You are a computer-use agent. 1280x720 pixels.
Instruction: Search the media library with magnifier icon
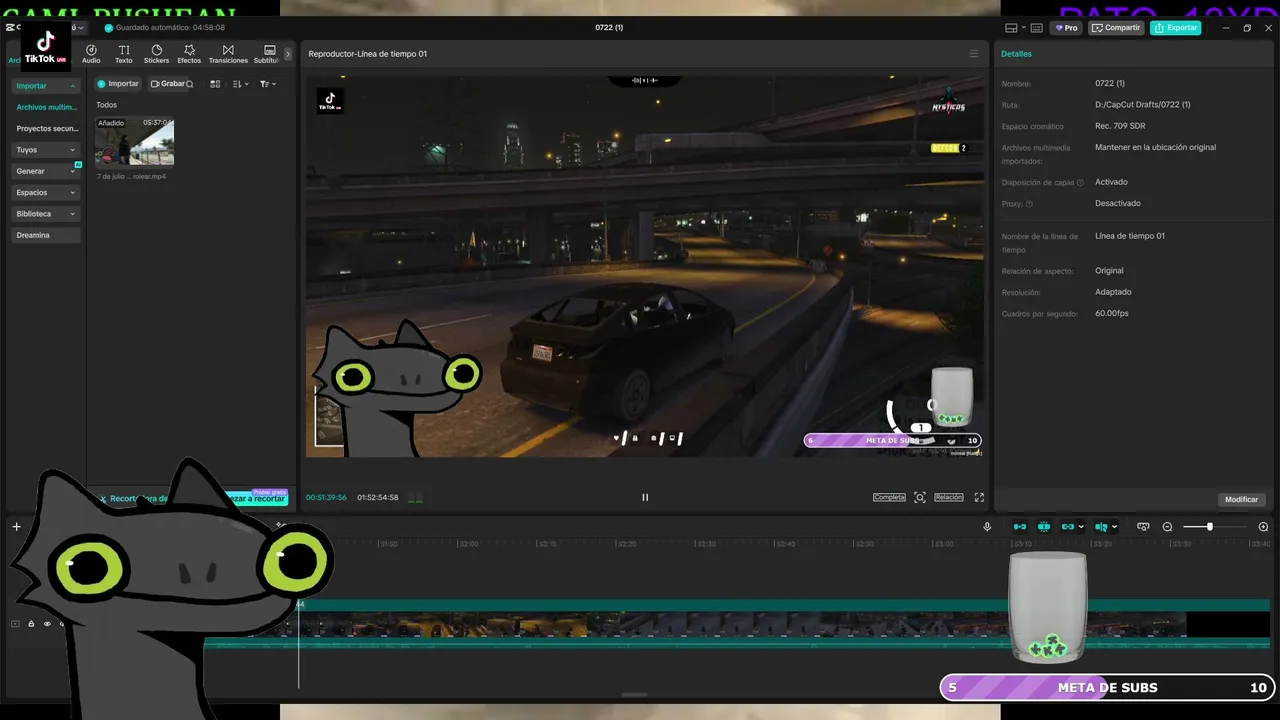pos(190,84)
